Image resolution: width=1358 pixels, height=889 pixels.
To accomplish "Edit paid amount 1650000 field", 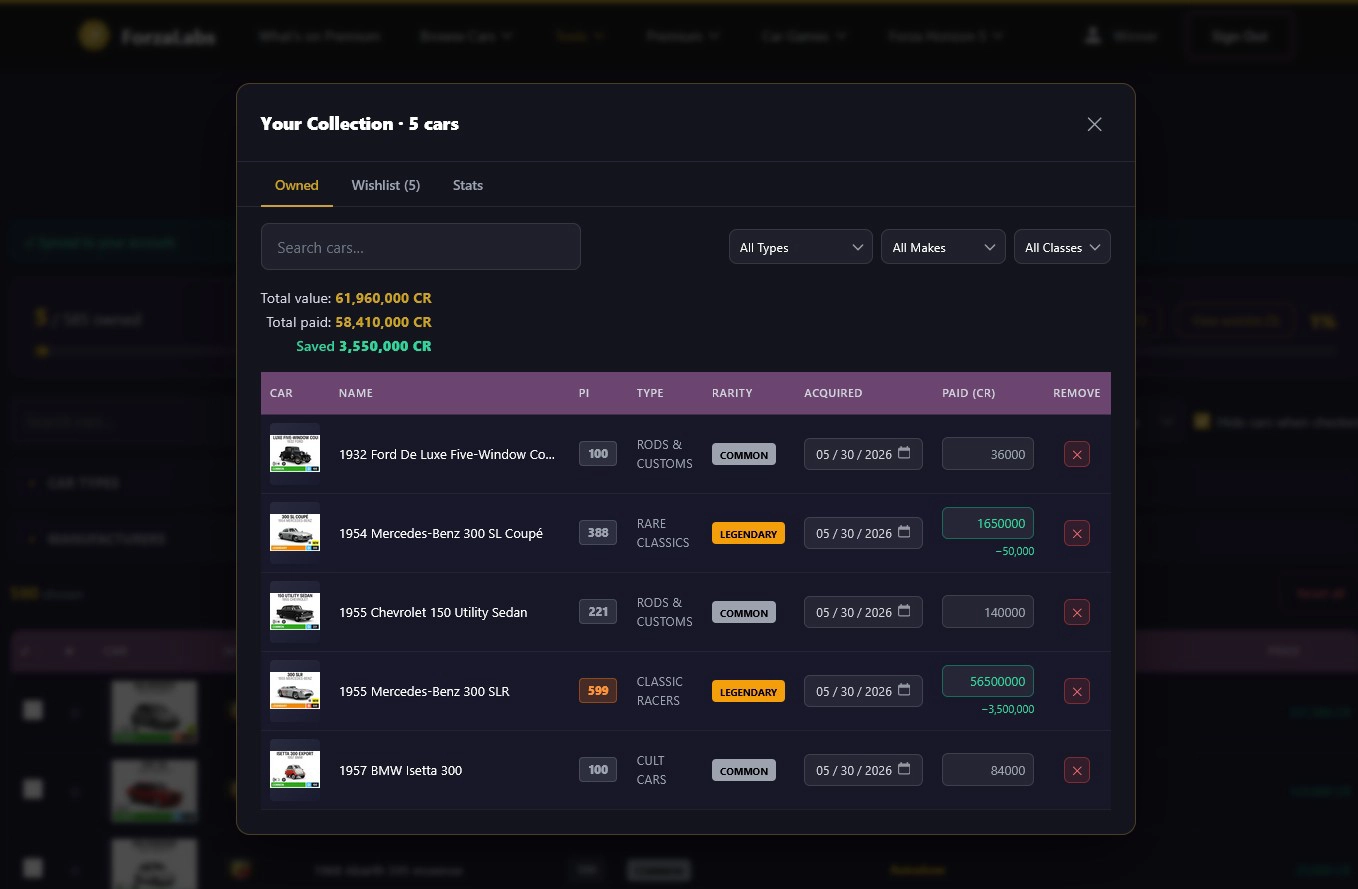I will (988, 523).
